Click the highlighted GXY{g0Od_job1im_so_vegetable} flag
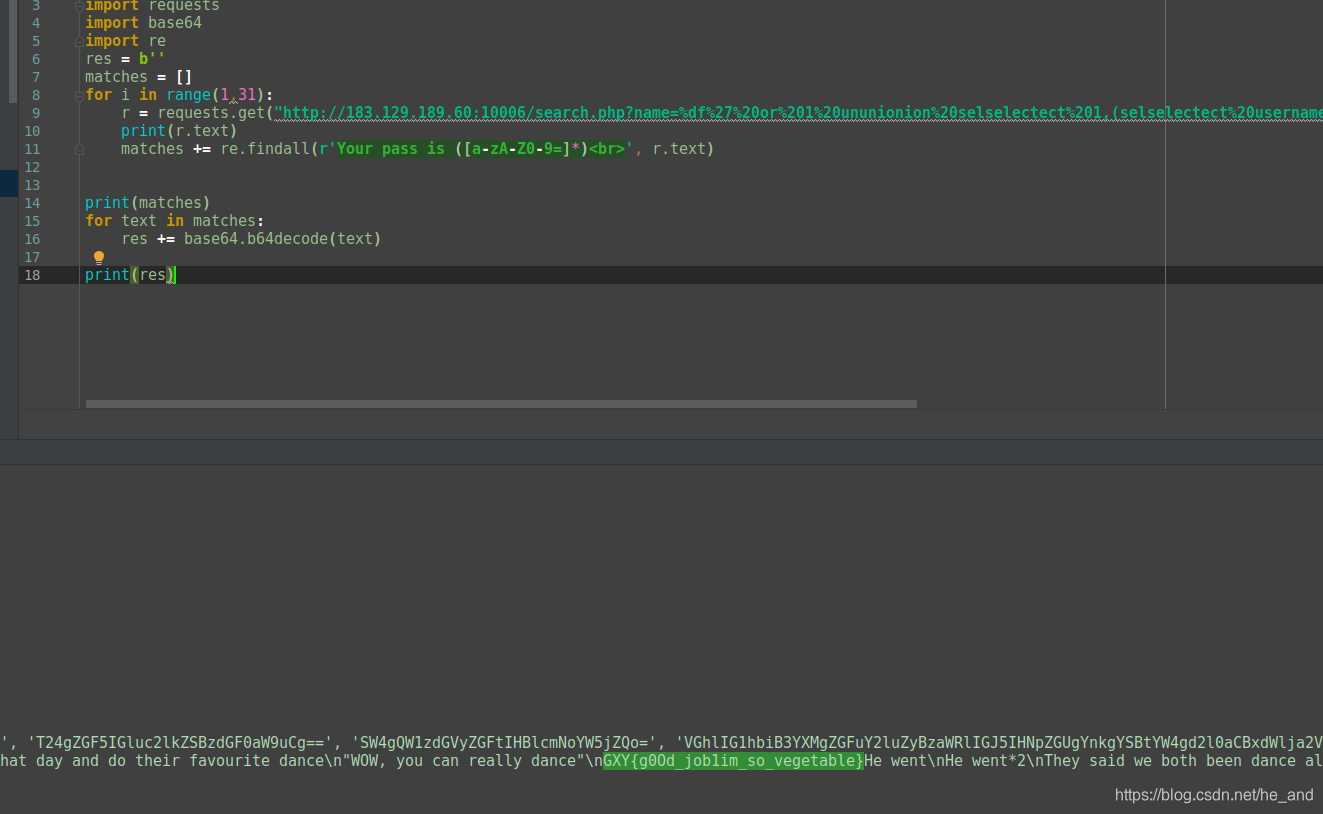This screenshot has height=814, width=1323. pos(733,761)
